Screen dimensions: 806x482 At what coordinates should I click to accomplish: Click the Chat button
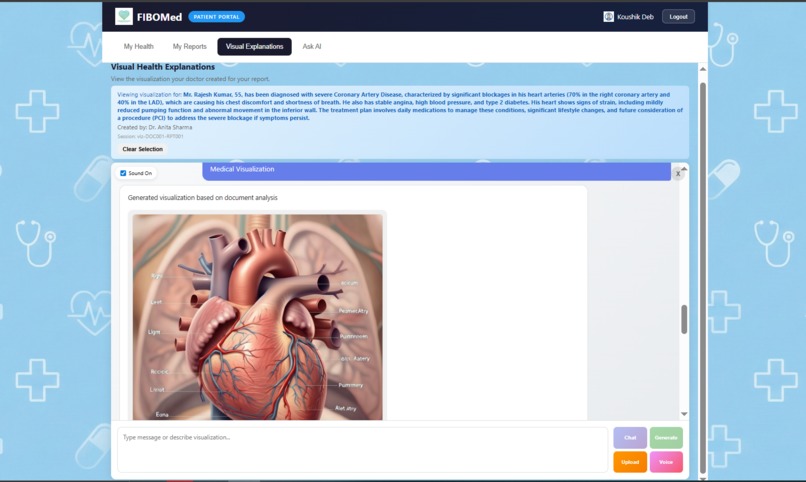click(x=630, y=438)
